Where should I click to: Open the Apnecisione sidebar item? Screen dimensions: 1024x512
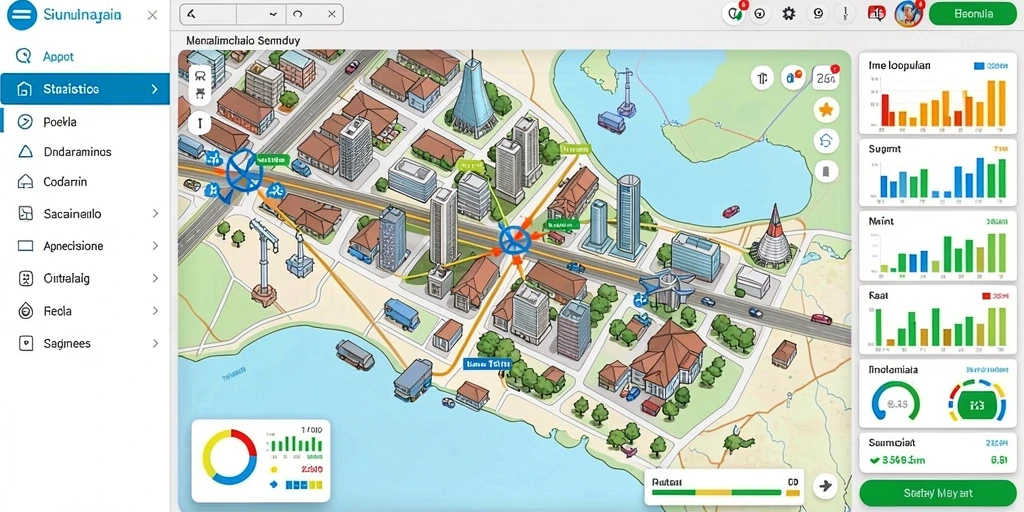(x=85, y=246)
